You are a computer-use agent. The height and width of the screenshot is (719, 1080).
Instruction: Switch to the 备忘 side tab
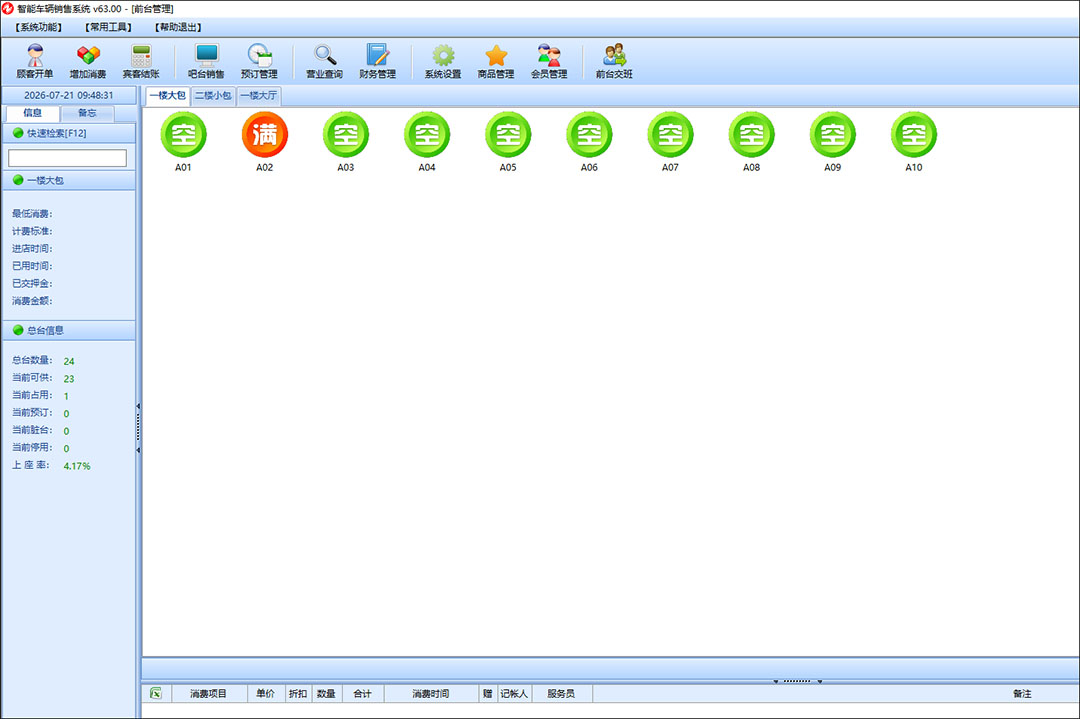pos(87,113)
